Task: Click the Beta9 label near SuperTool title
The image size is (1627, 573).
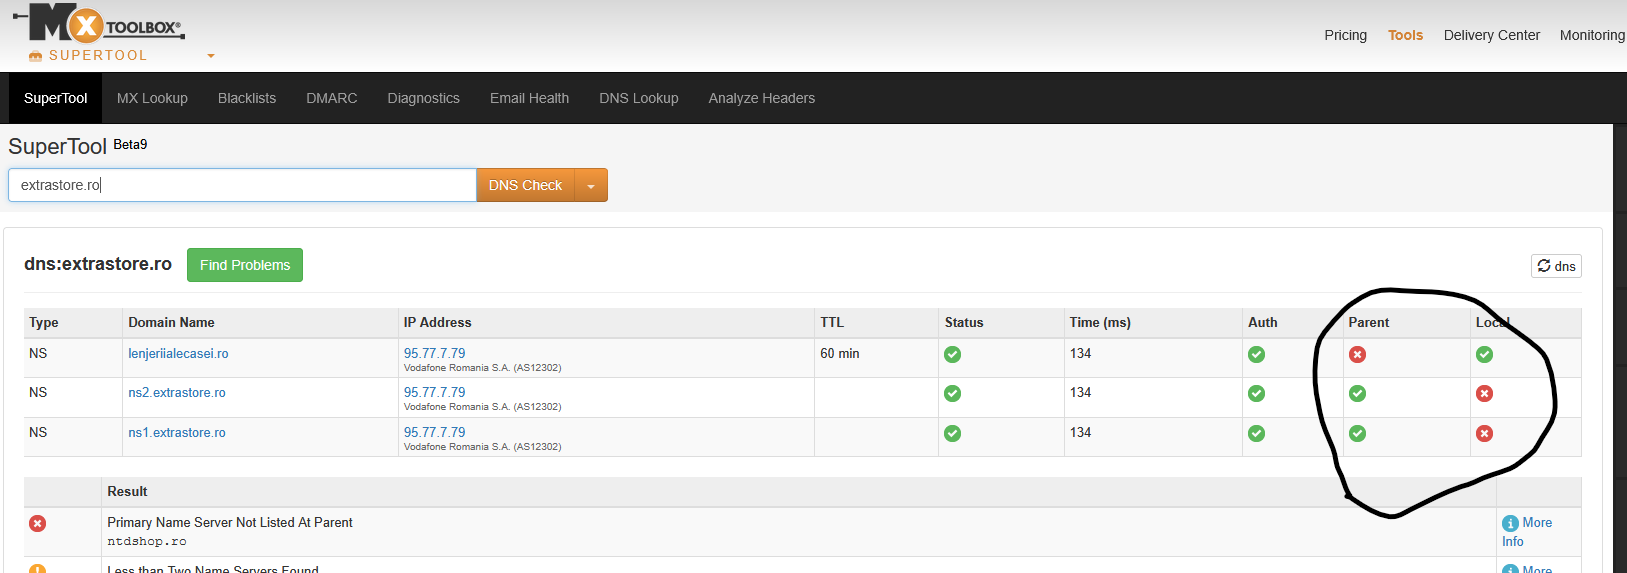Action: click(x=130, y=144)
